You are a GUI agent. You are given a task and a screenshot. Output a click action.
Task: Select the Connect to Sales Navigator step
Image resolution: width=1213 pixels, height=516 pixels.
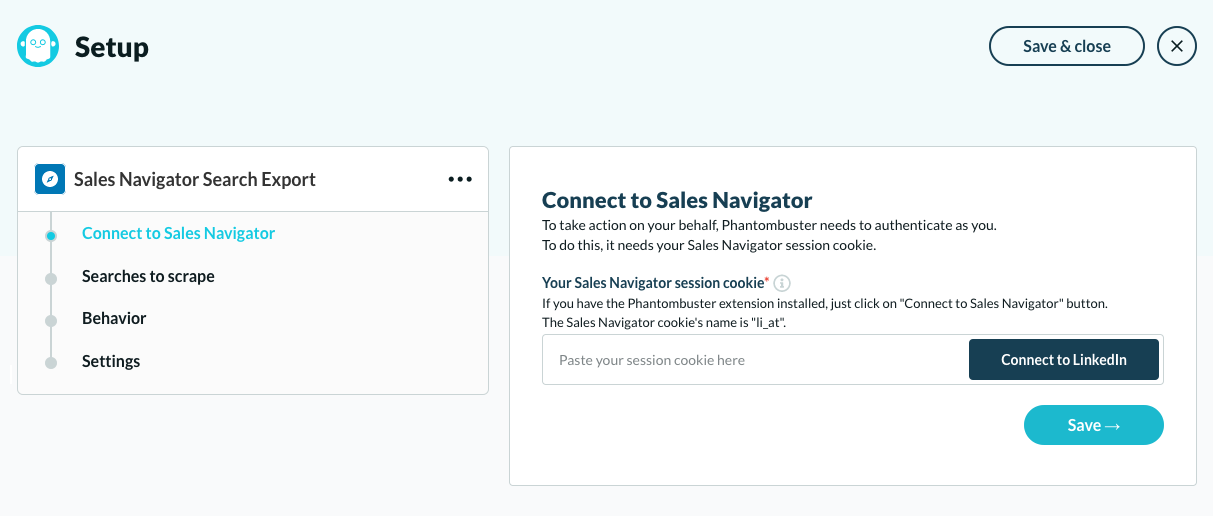click(x=179, y=234)
